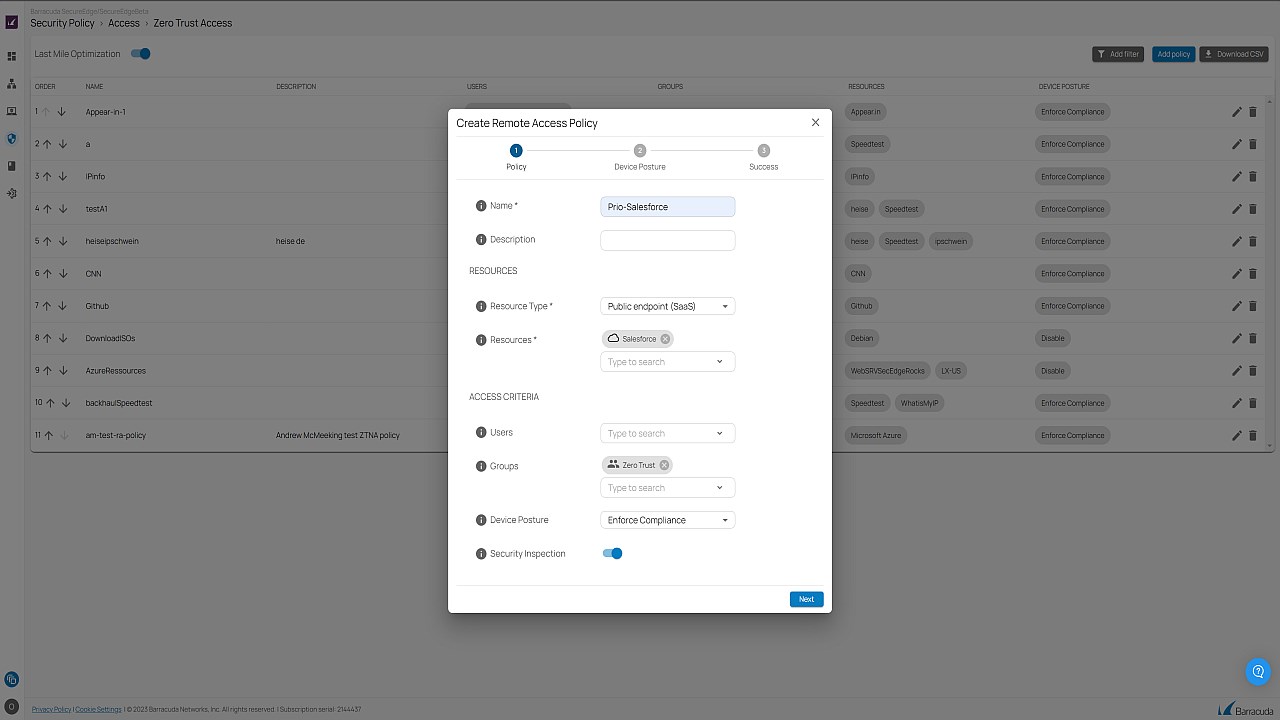Click the Microsoft Azure resource chip

coord(875,435)
